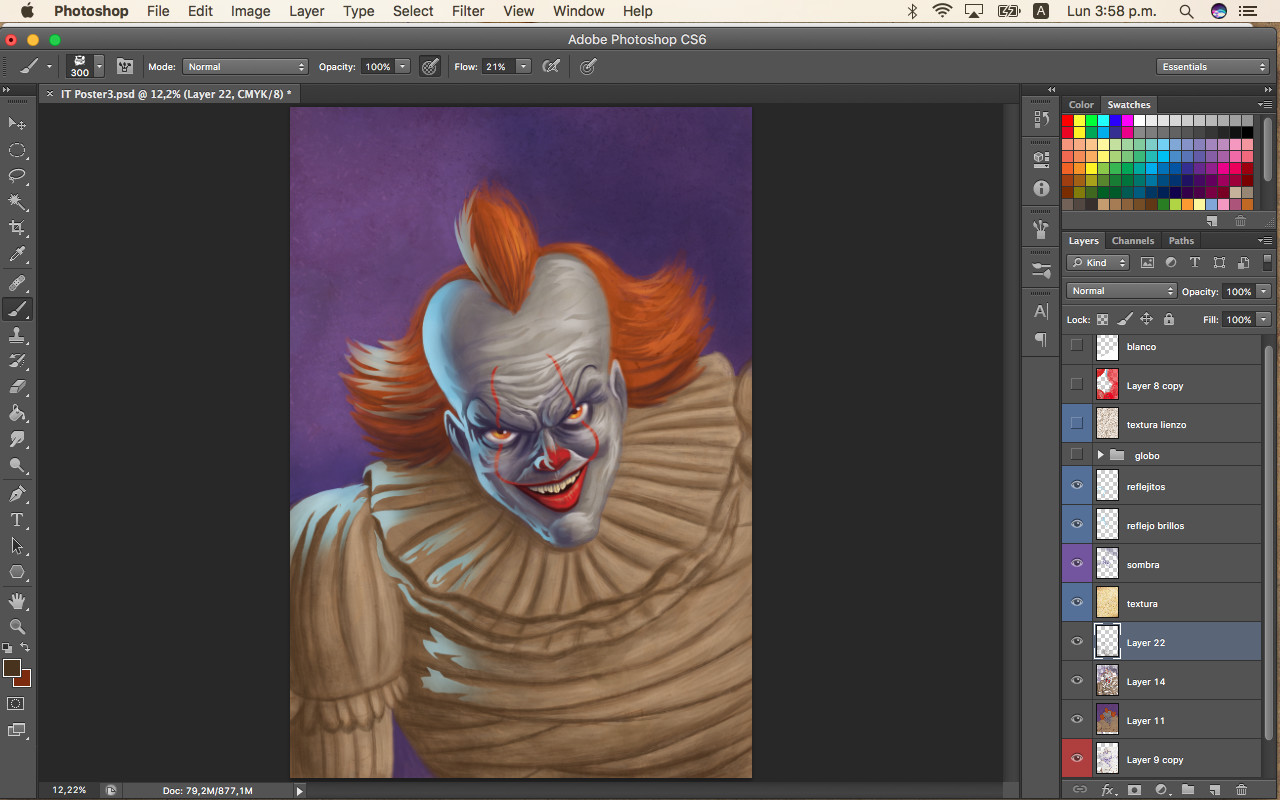Select the Smudge tool
This screenshot has height=800, width=1280.
pyautogui.click(x=17, y=439)
